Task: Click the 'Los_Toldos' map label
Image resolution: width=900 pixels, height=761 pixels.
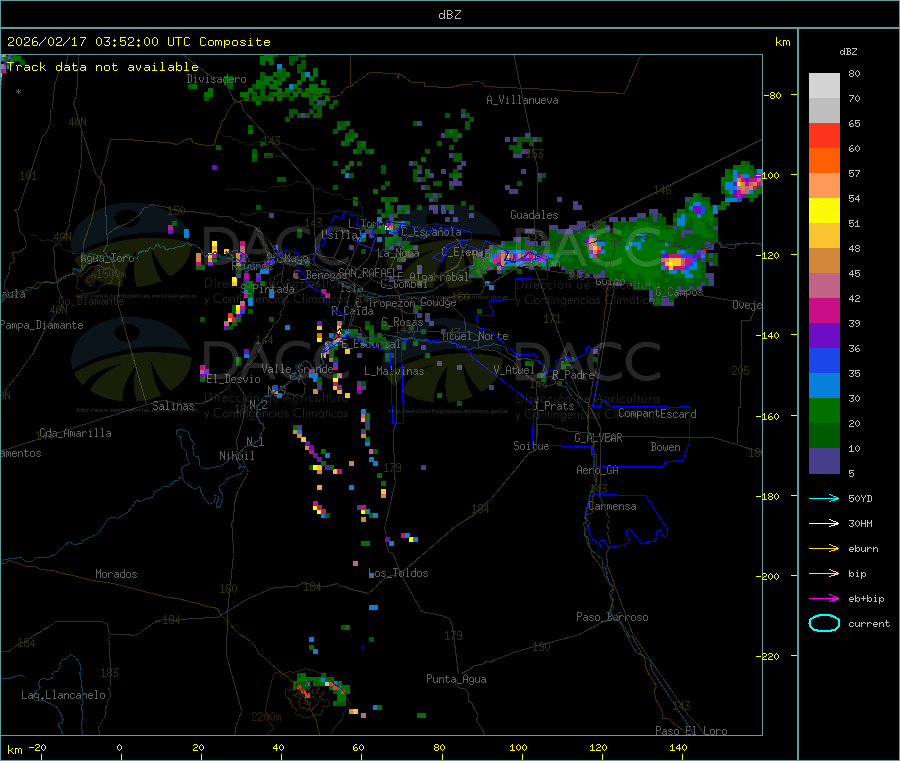Action: 398,573
